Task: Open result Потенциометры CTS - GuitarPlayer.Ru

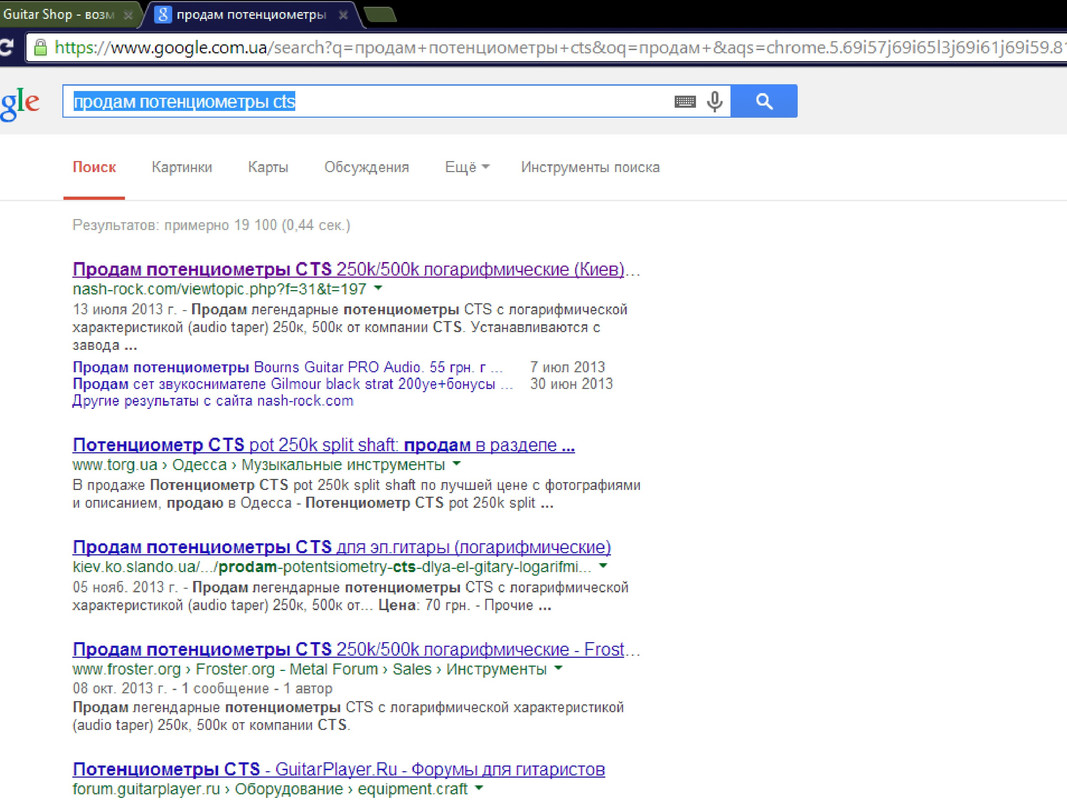Action: 339,769
